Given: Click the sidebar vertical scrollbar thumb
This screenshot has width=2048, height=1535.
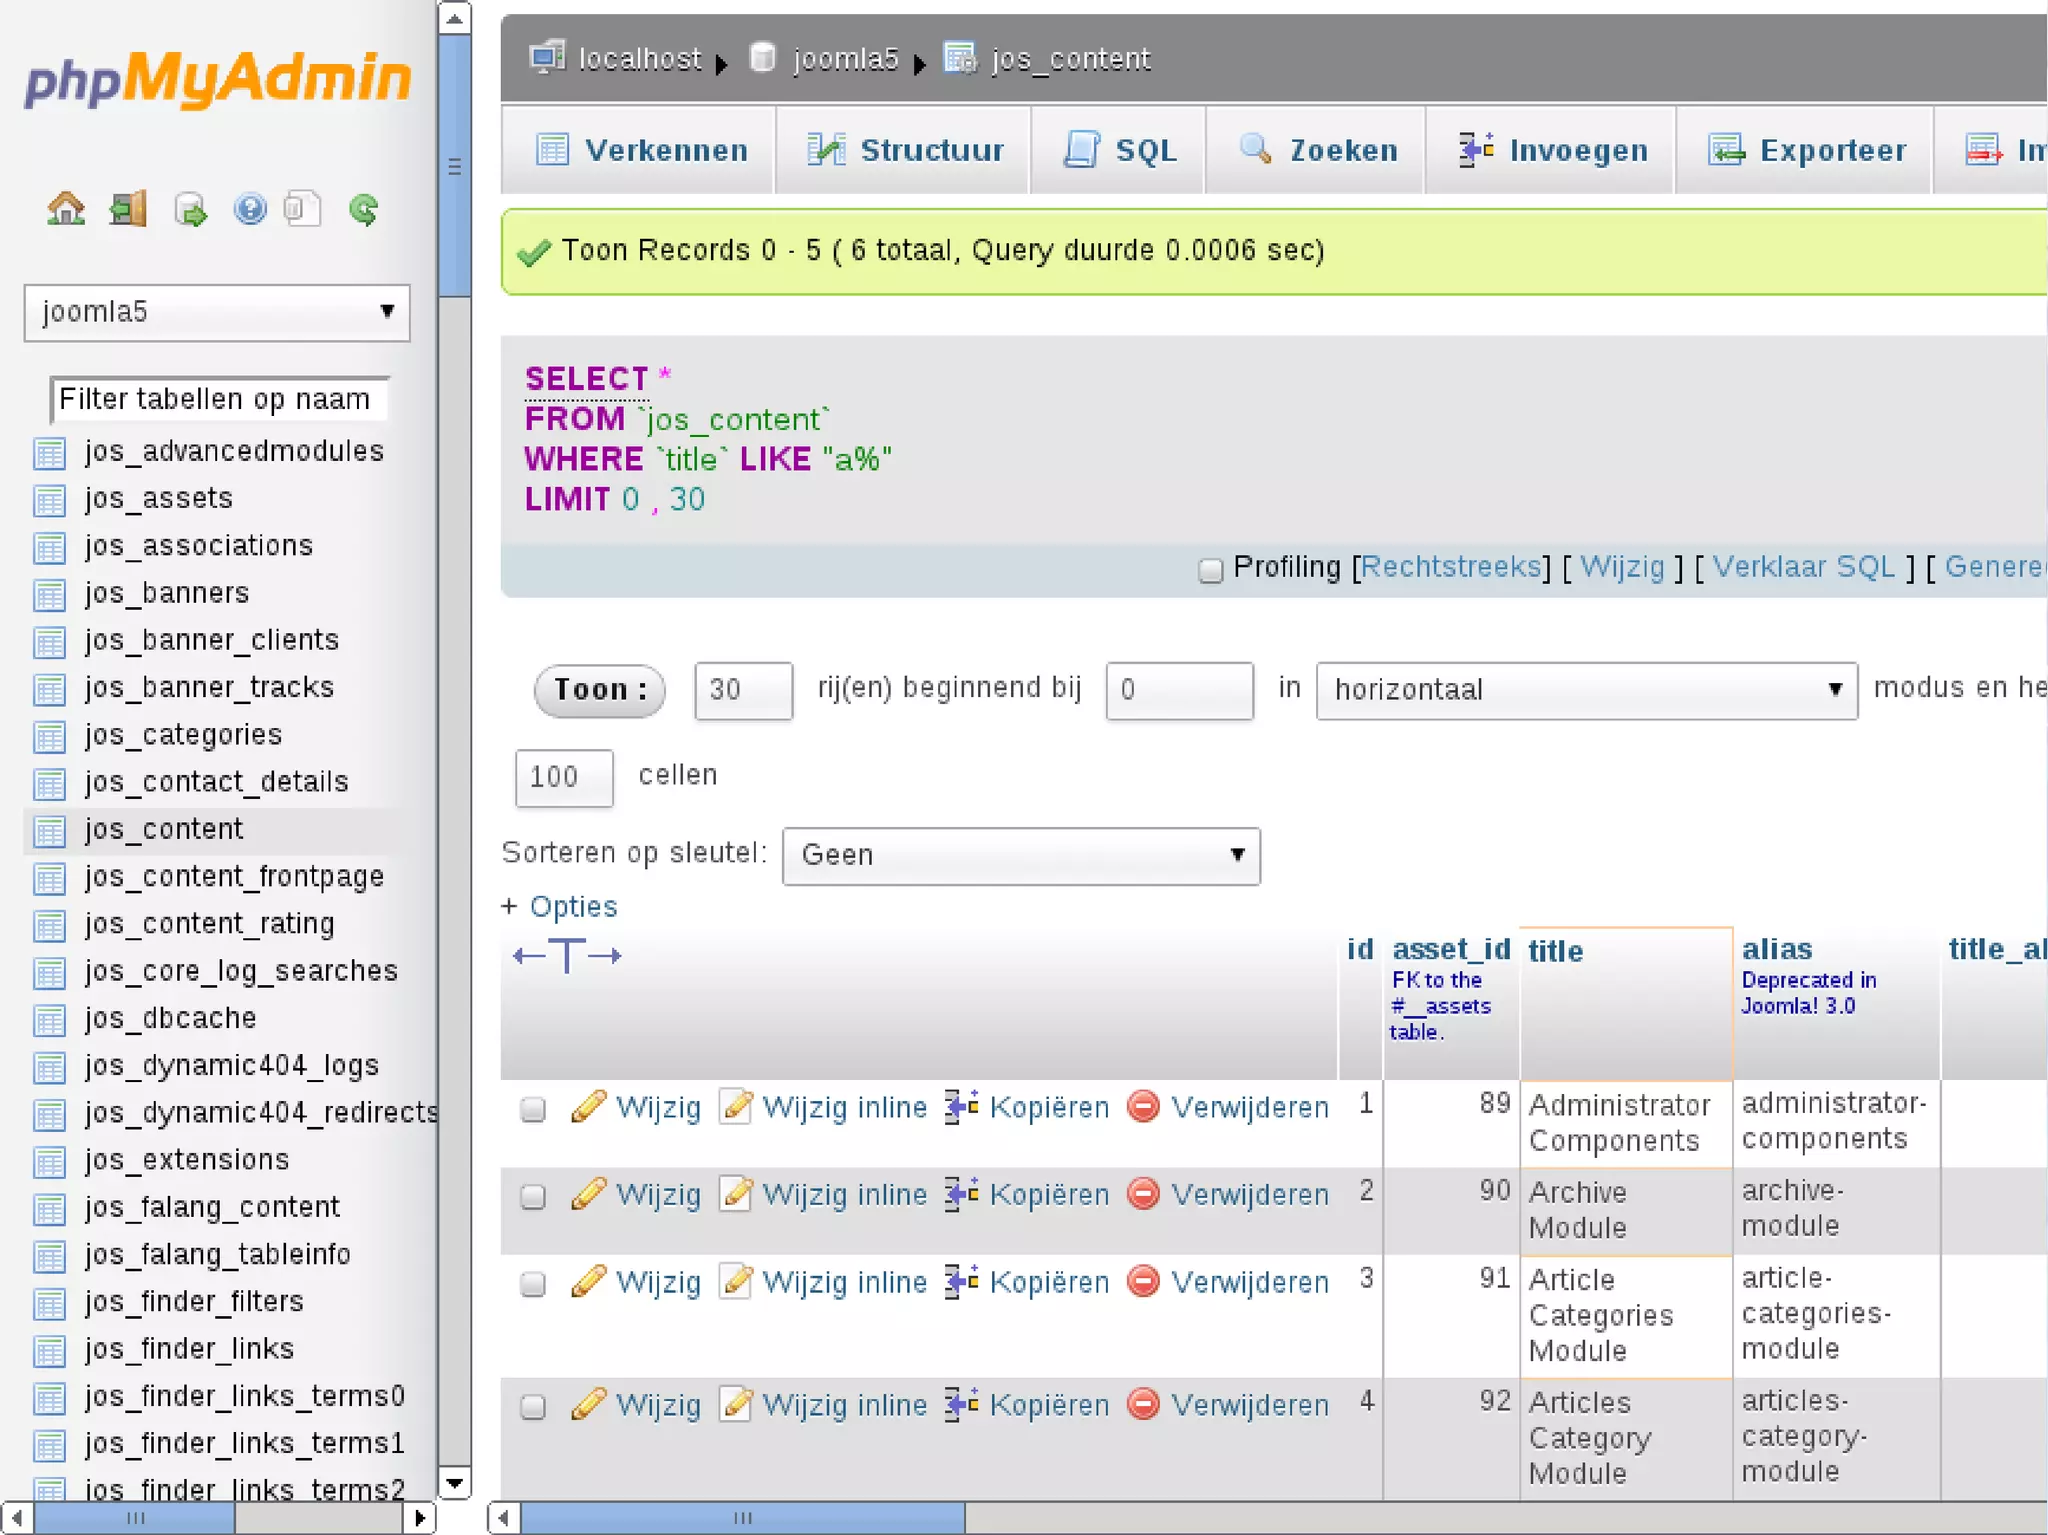Looking at the screenshot, I should (x=455, y=166).
